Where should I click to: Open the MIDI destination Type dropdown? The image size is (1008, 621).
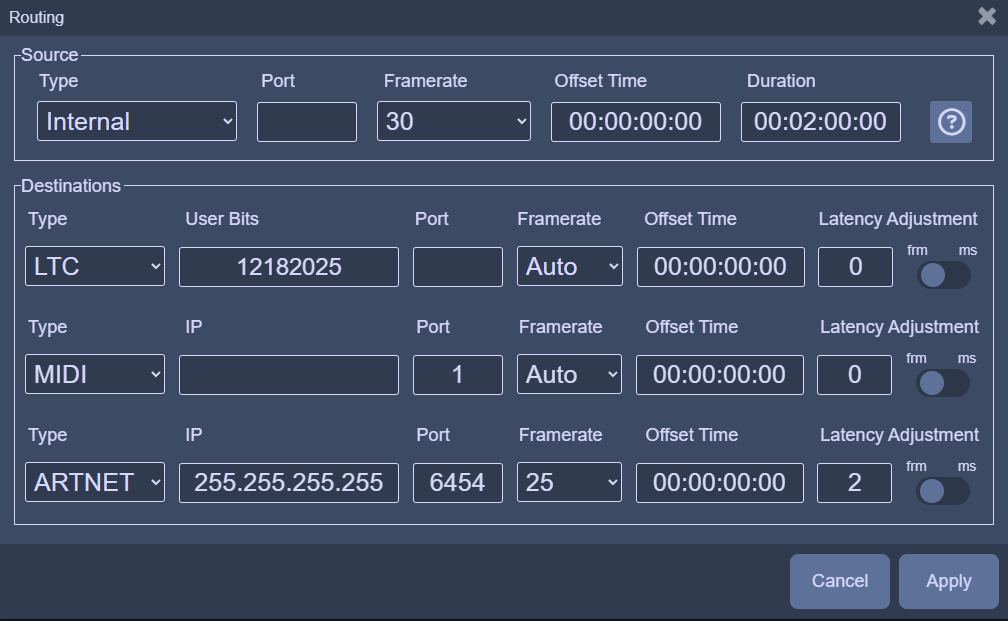(95, 375)
